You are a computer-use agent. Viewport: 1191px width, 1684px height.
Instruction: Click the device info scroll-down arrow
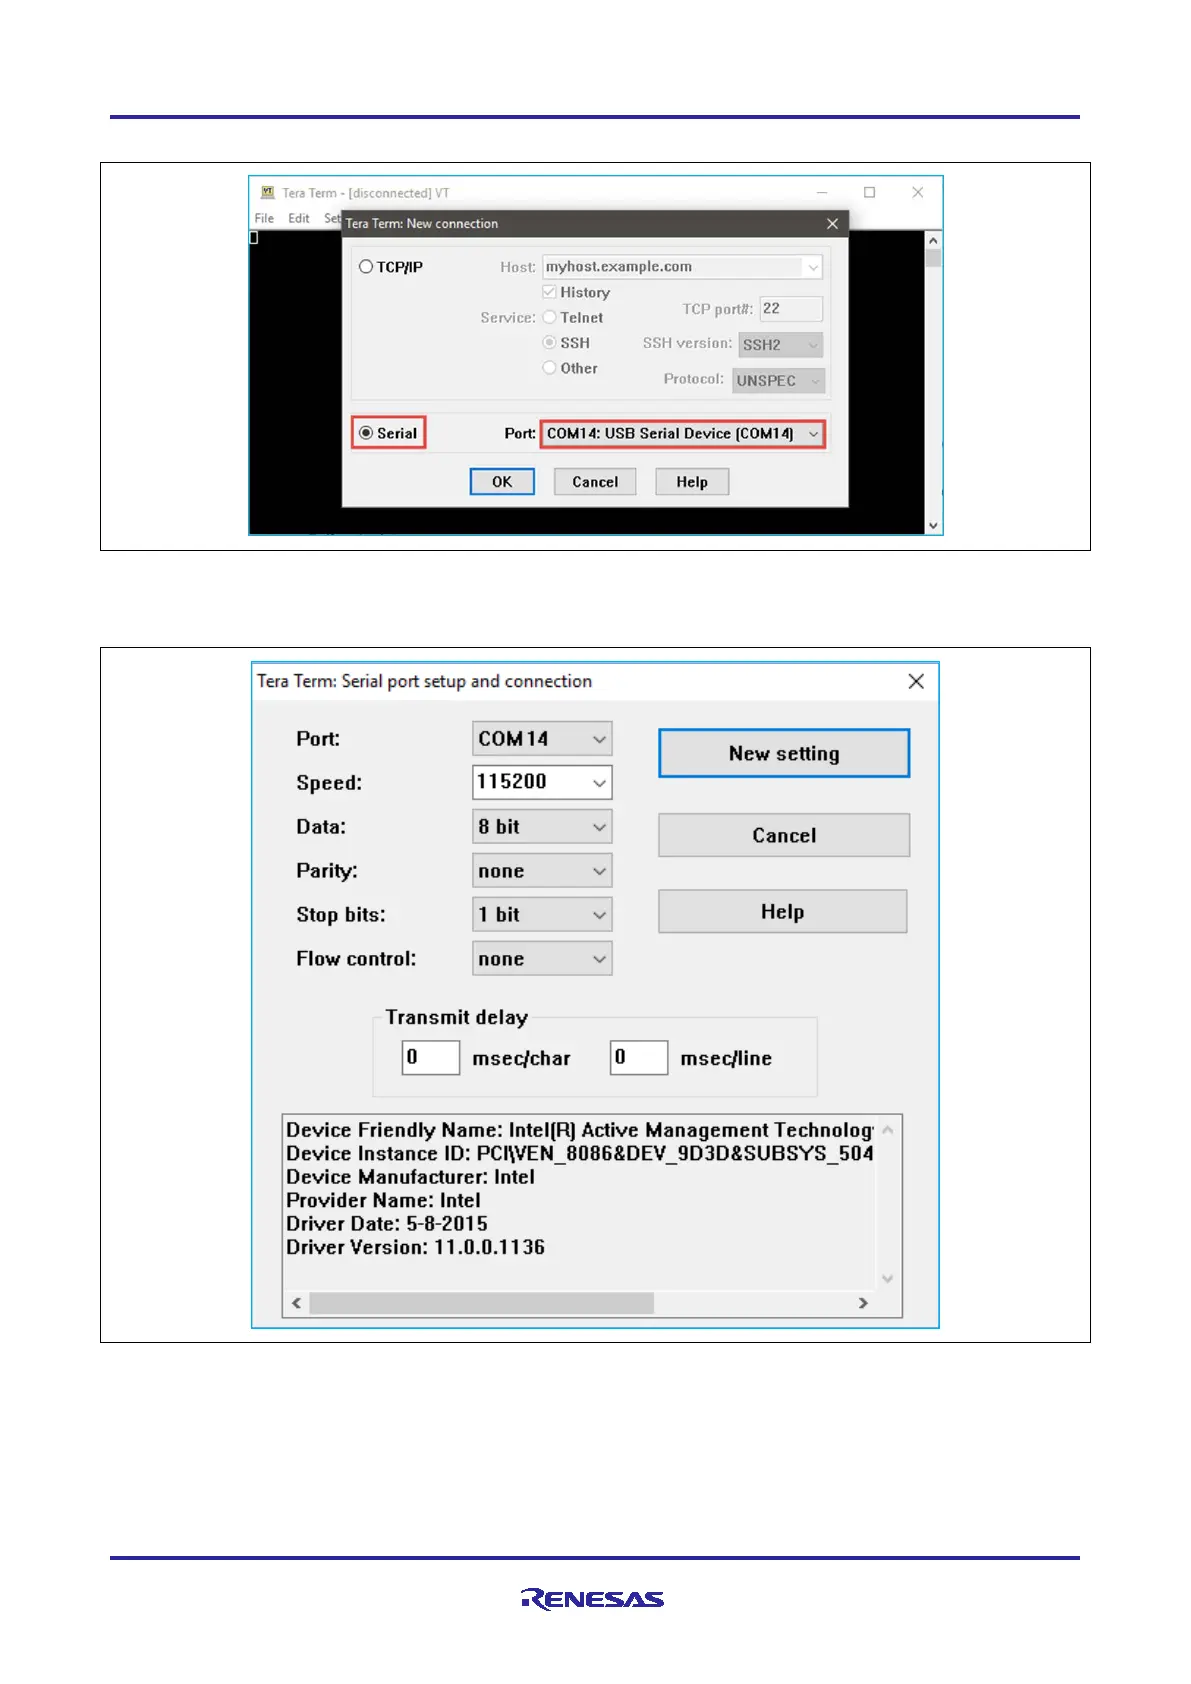coord(887,1278)
